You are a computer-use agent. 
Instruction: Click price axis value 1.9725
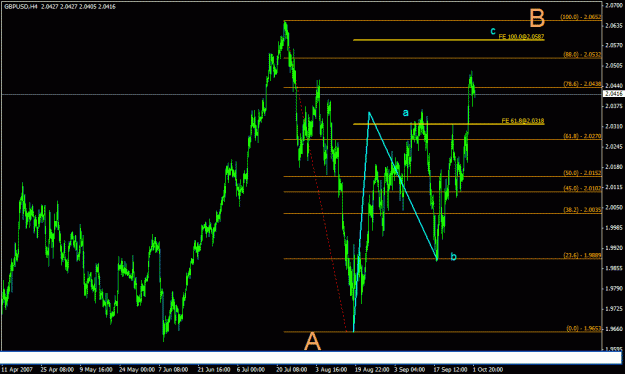coord(614,309)
